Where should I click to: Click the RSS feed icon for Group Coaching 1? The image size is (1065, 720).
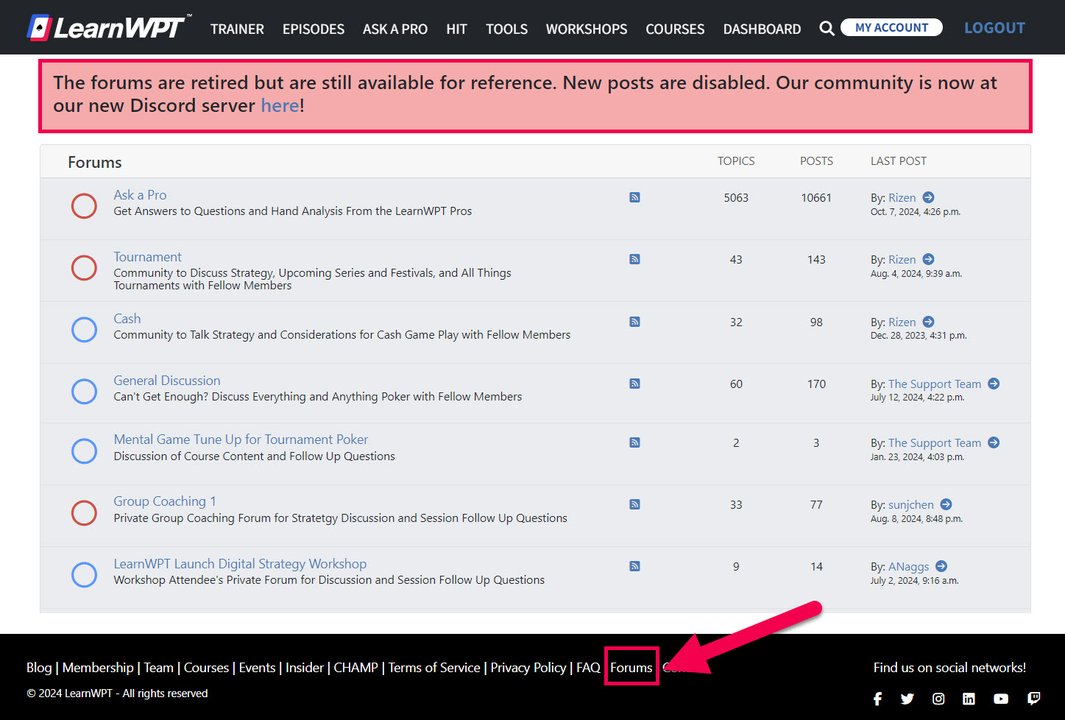pyautogui.click(x=634, y=505)
